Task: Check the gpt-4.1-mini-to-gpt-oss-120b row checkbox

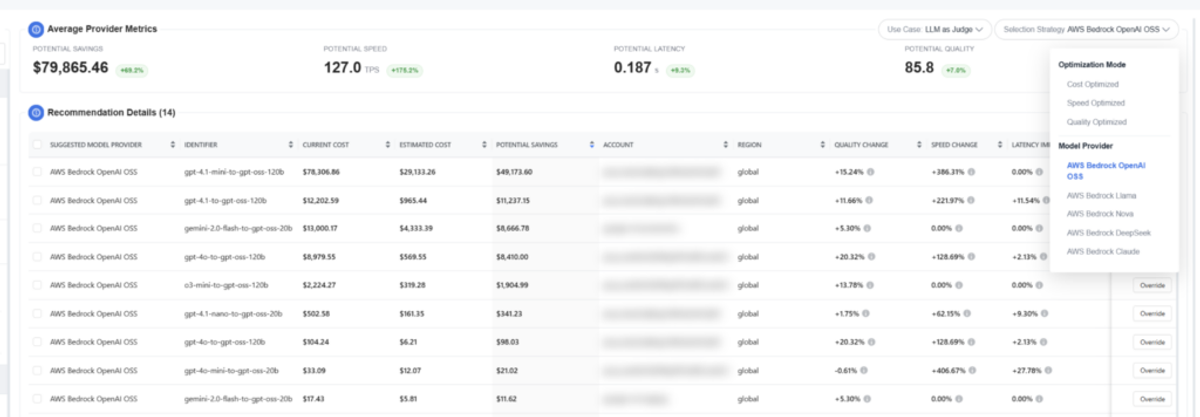Action: click(x=38, y=172)
